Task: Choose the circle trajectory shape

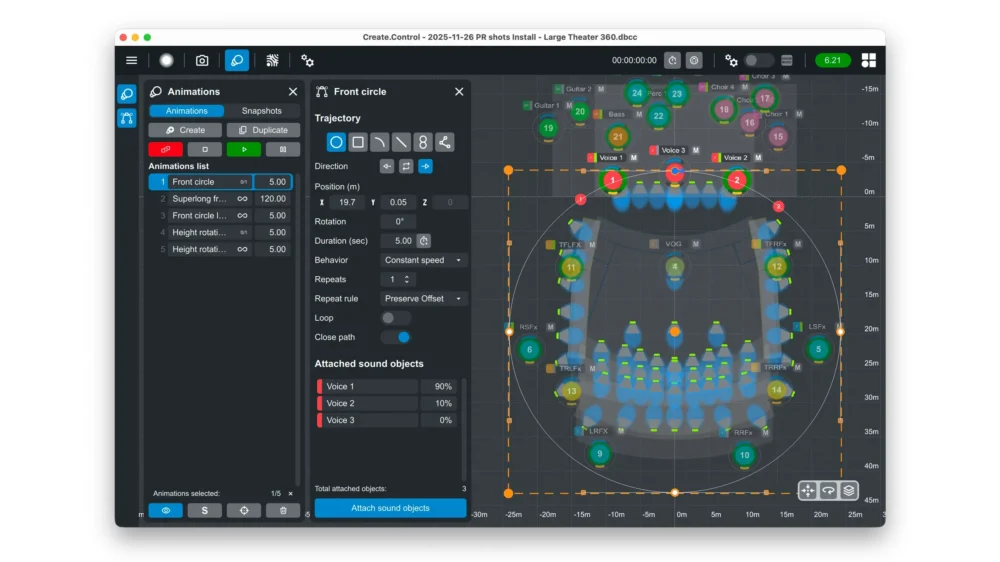Action: tap(336, 142)
